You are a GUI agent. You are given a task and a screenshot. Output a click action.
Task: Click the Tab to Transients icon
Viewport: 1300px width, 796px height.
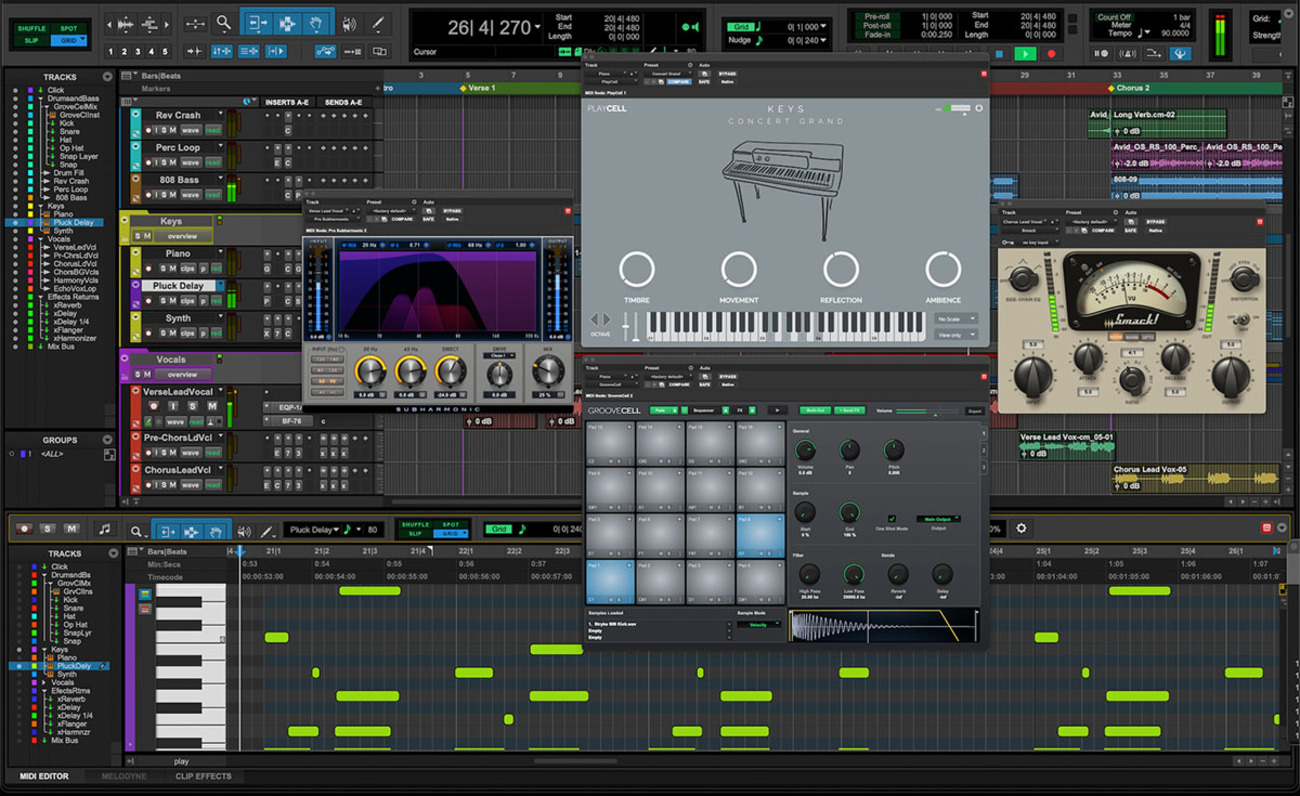click(194, 51)
